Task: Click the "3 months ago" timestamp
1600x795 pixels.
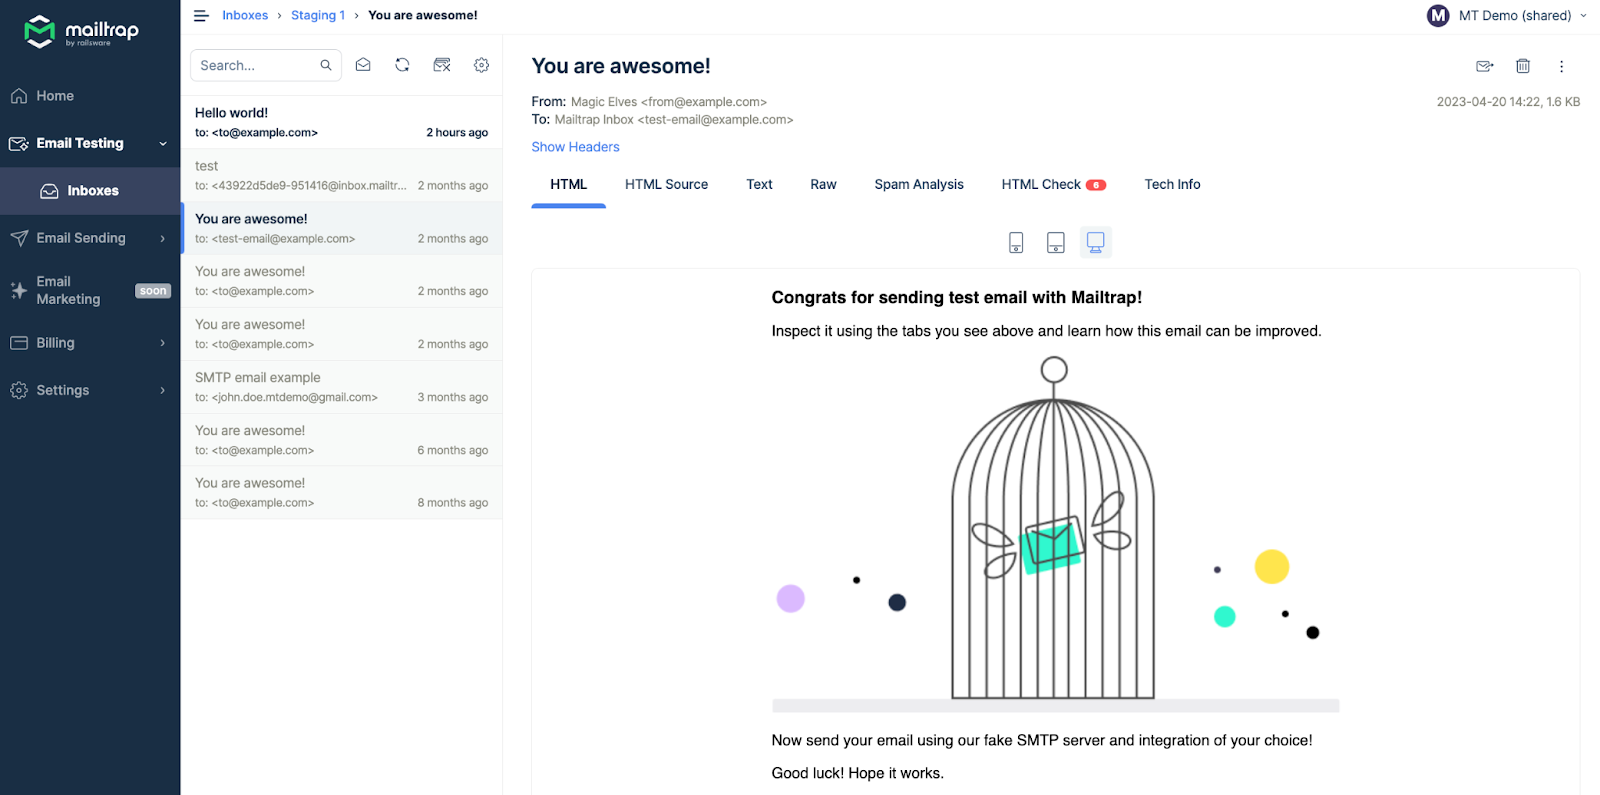Action: pos(453,398)
